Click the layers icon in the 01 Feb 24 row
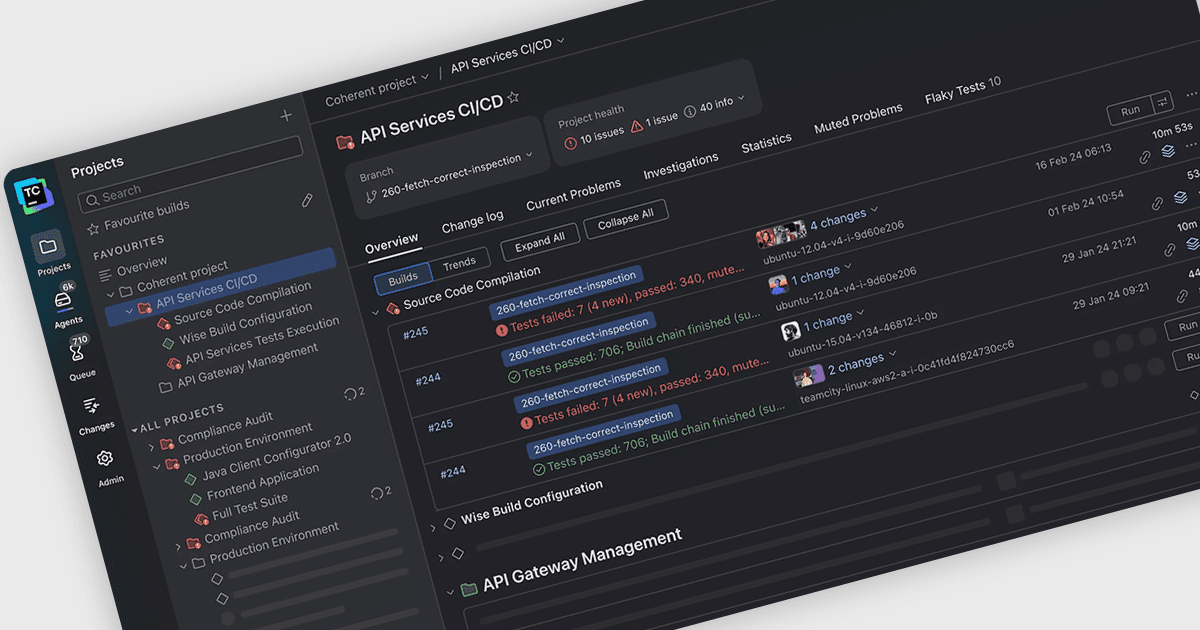 [1181, 198]
